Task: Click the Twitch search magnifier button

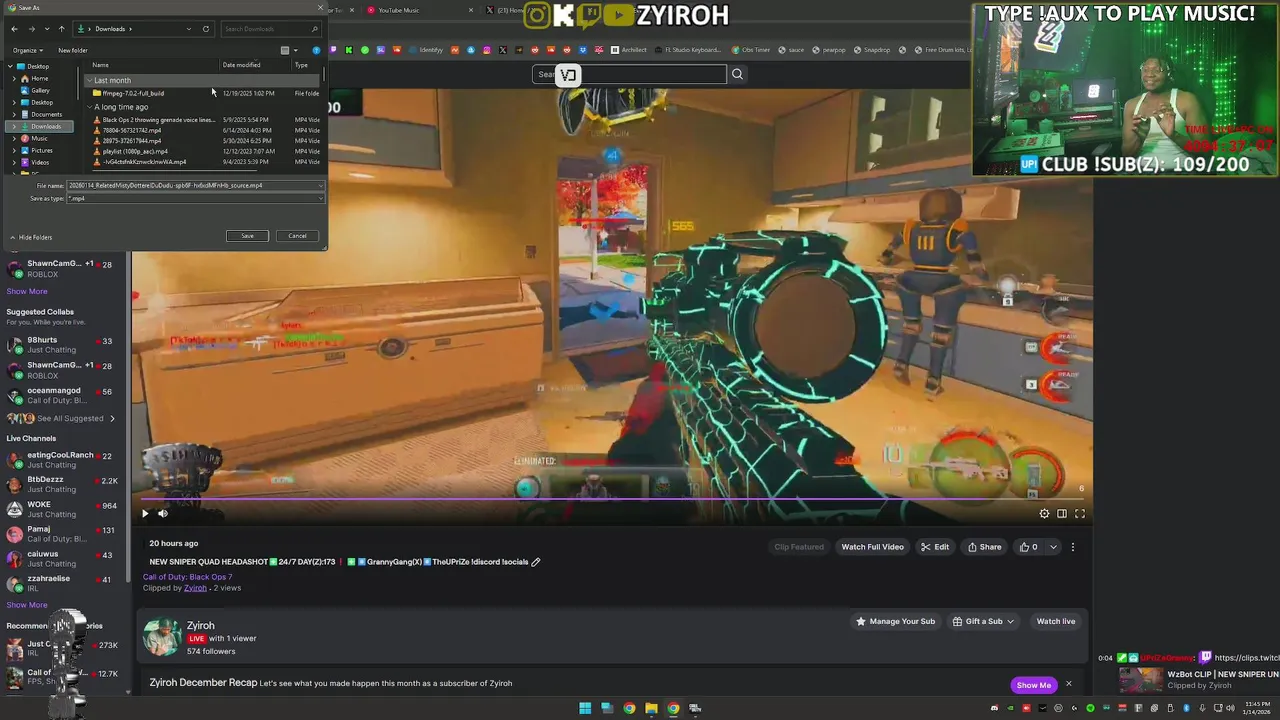Action: [737, 74]
